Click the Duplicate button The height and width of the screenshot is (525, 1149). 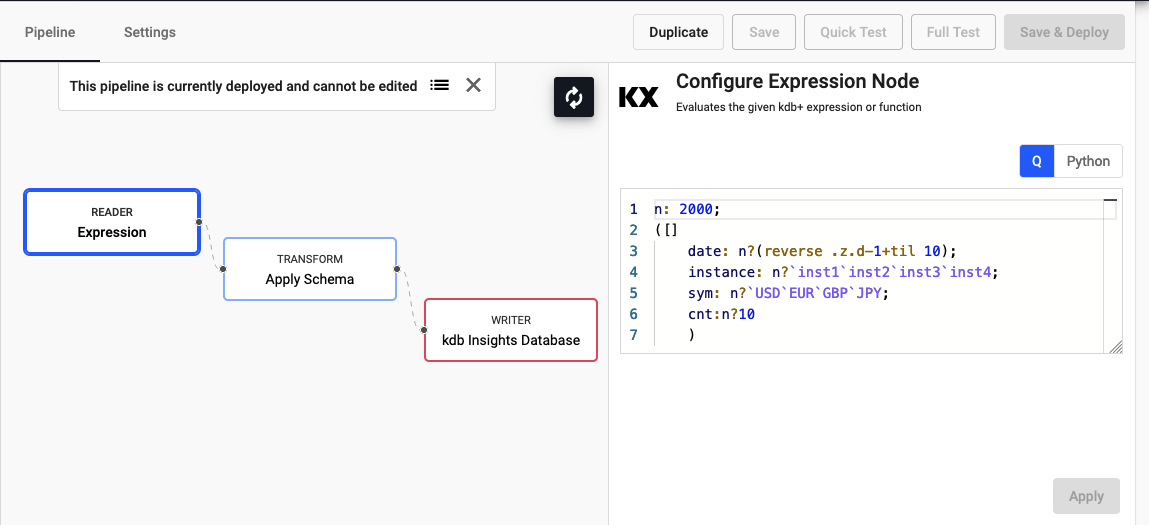679,32
